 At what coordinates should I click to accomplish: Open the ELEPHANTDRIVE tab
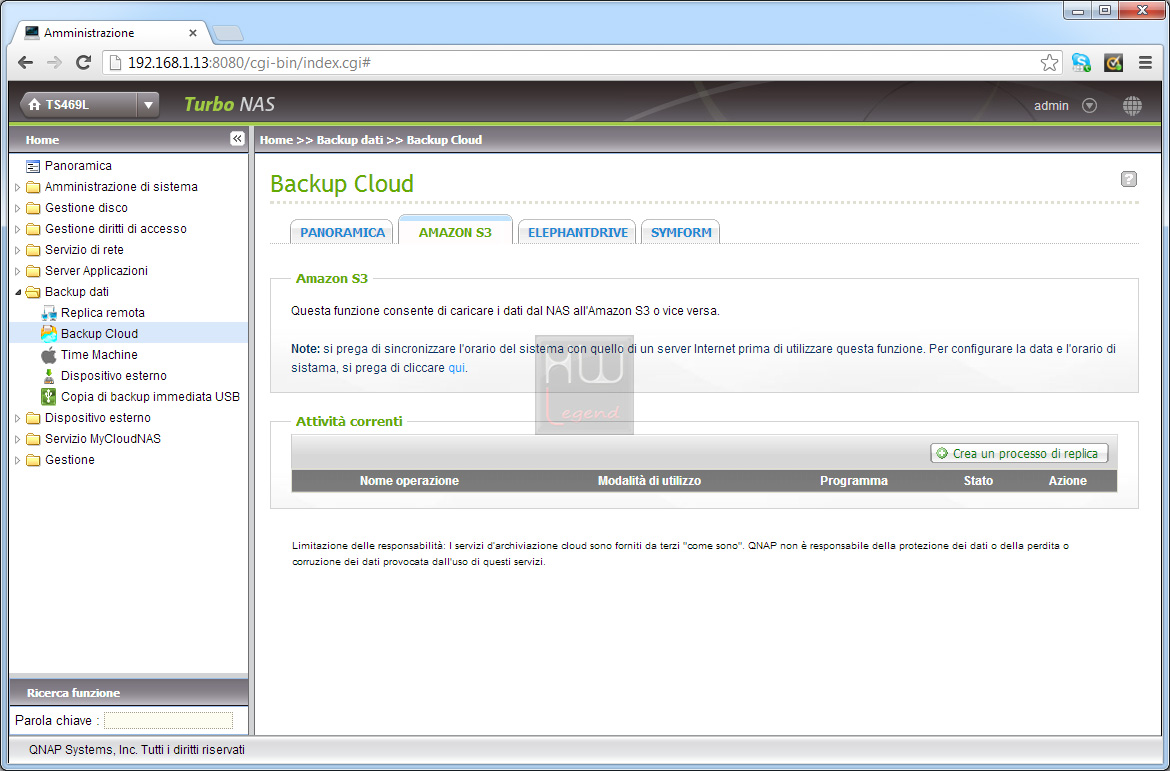click(x=577, y=232)
